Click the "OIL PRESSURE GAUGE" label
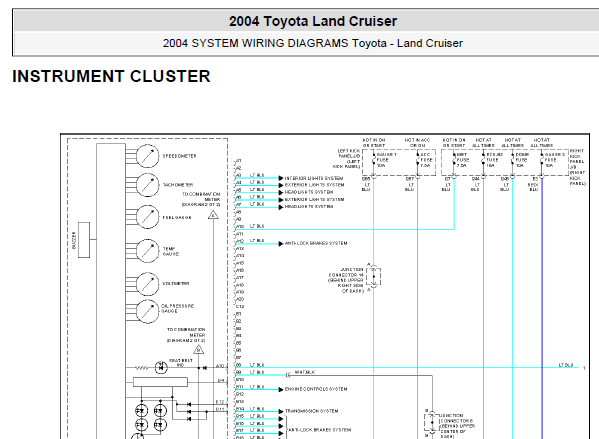 (x=178, y=309)
